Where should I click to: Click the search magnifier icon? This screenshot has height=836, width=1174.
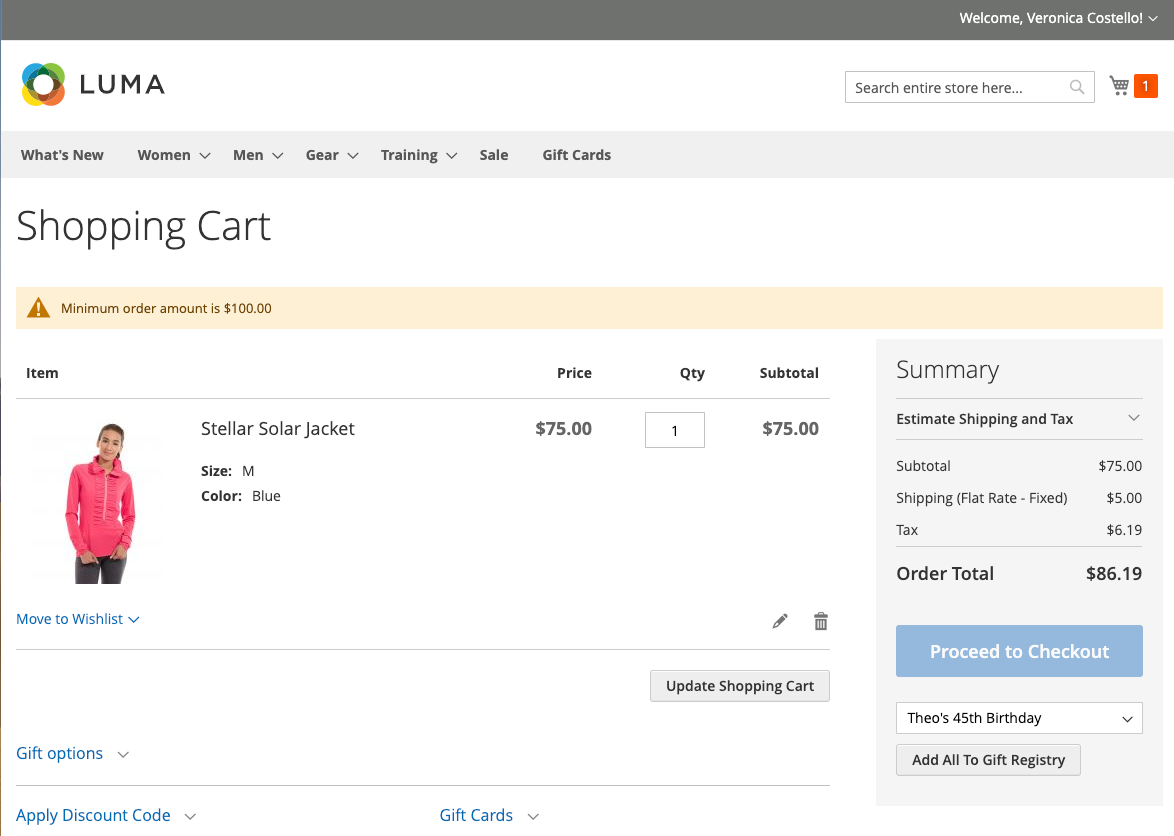[1077, 88]
